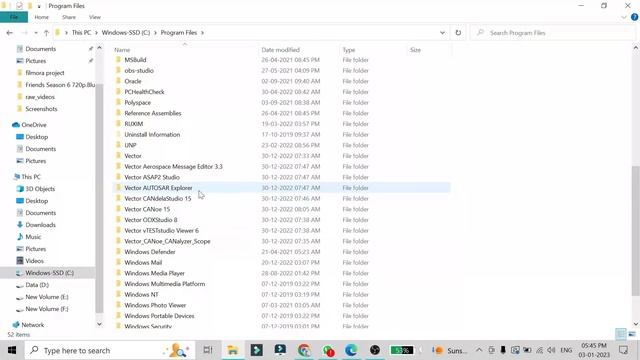Select the Vector ODXStudio 8 folder
640x360 pixels.
click(x=151, y=220)
